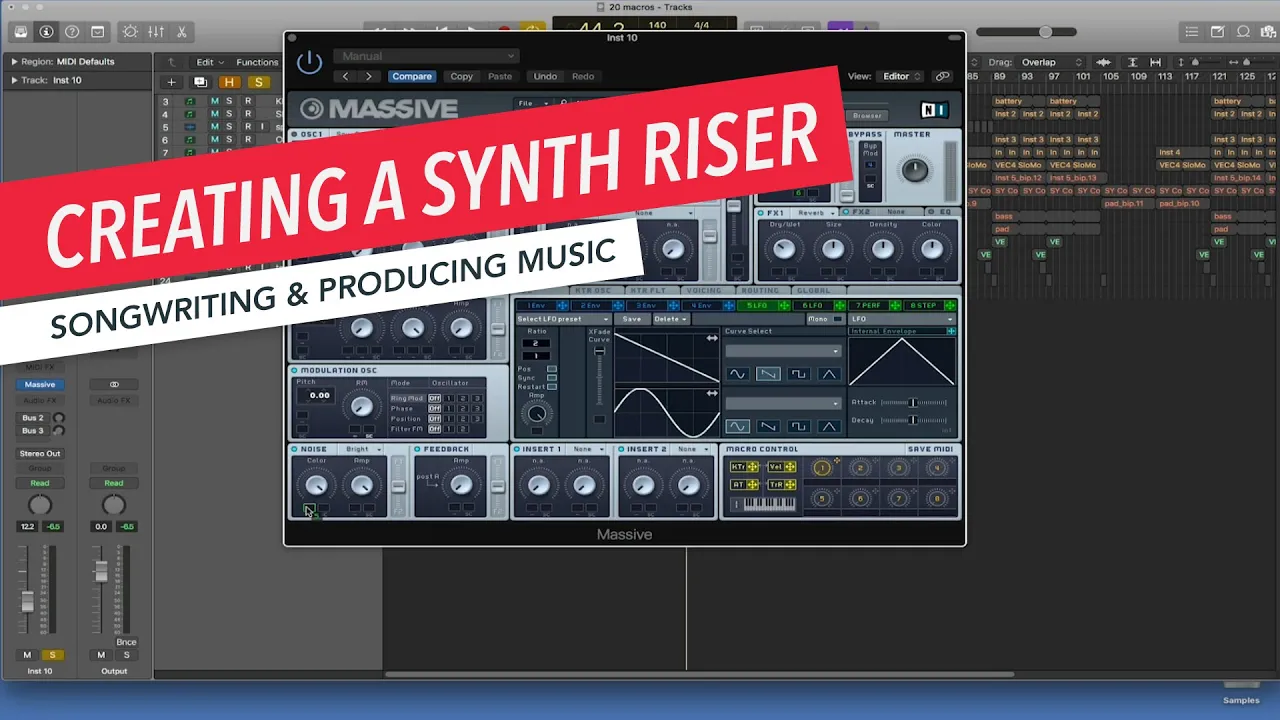Solo the Inst 10 channel strip
Screen dimensions: 1280x720
coord(52,655)
